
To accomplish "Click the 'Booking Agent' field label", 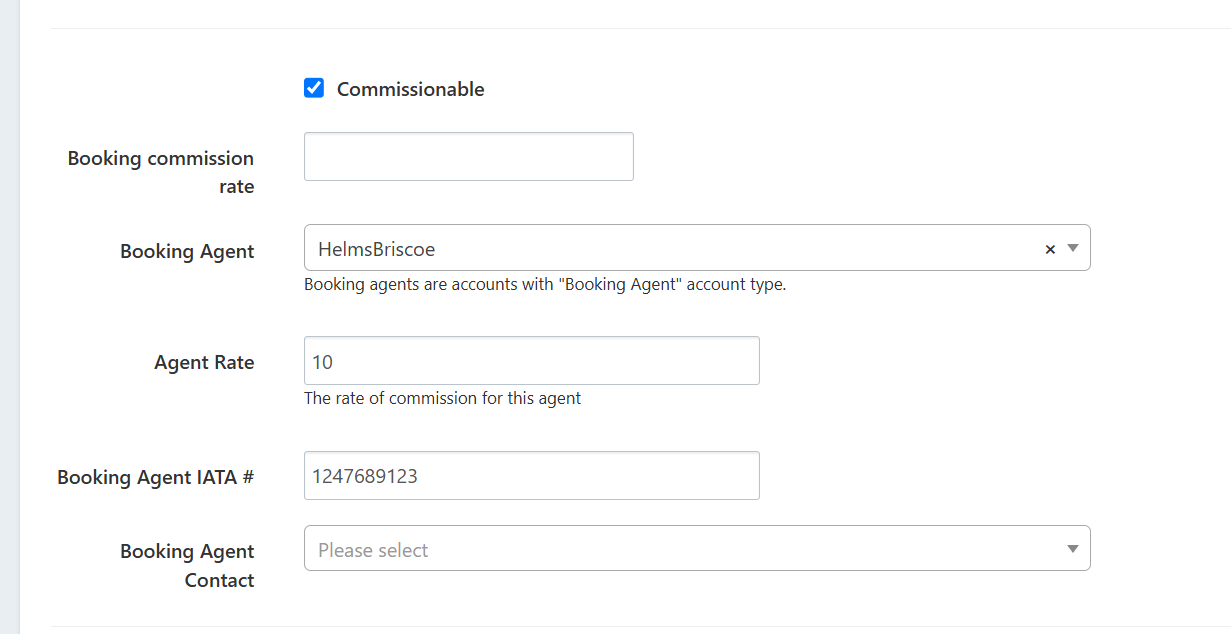I will 187,251.
